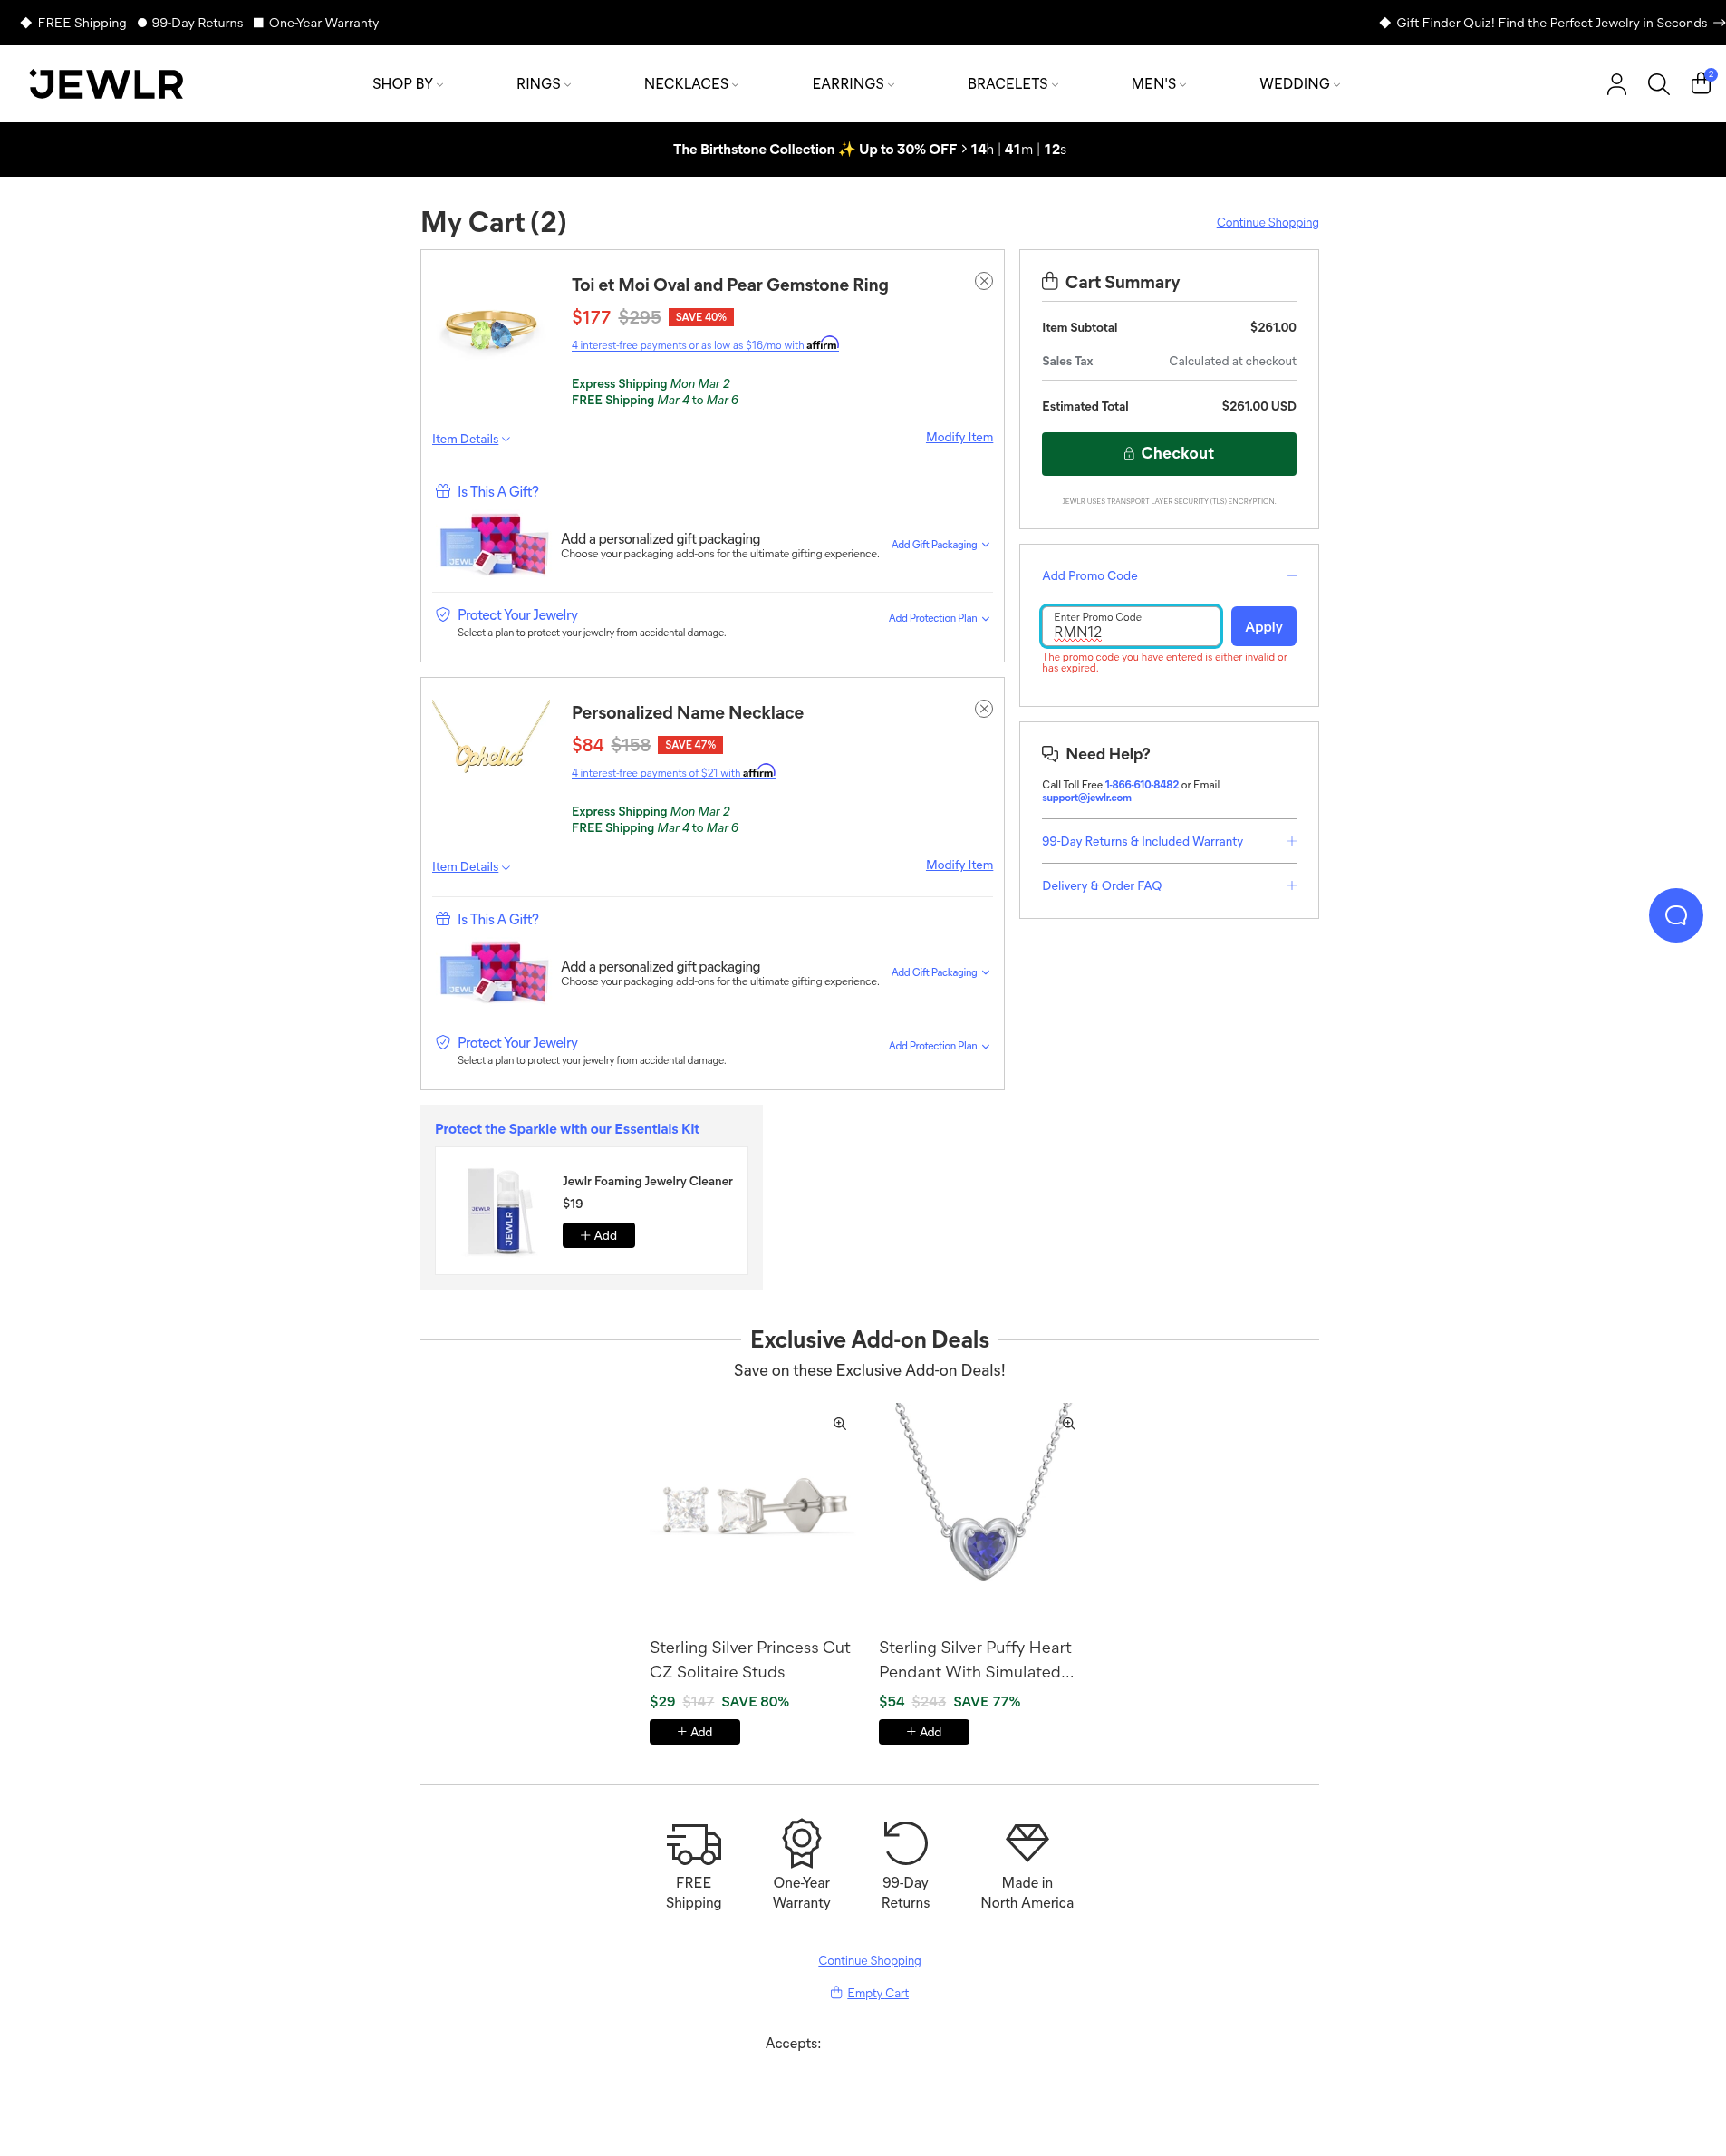Open the NECKLACES menu

coord(691,84)
